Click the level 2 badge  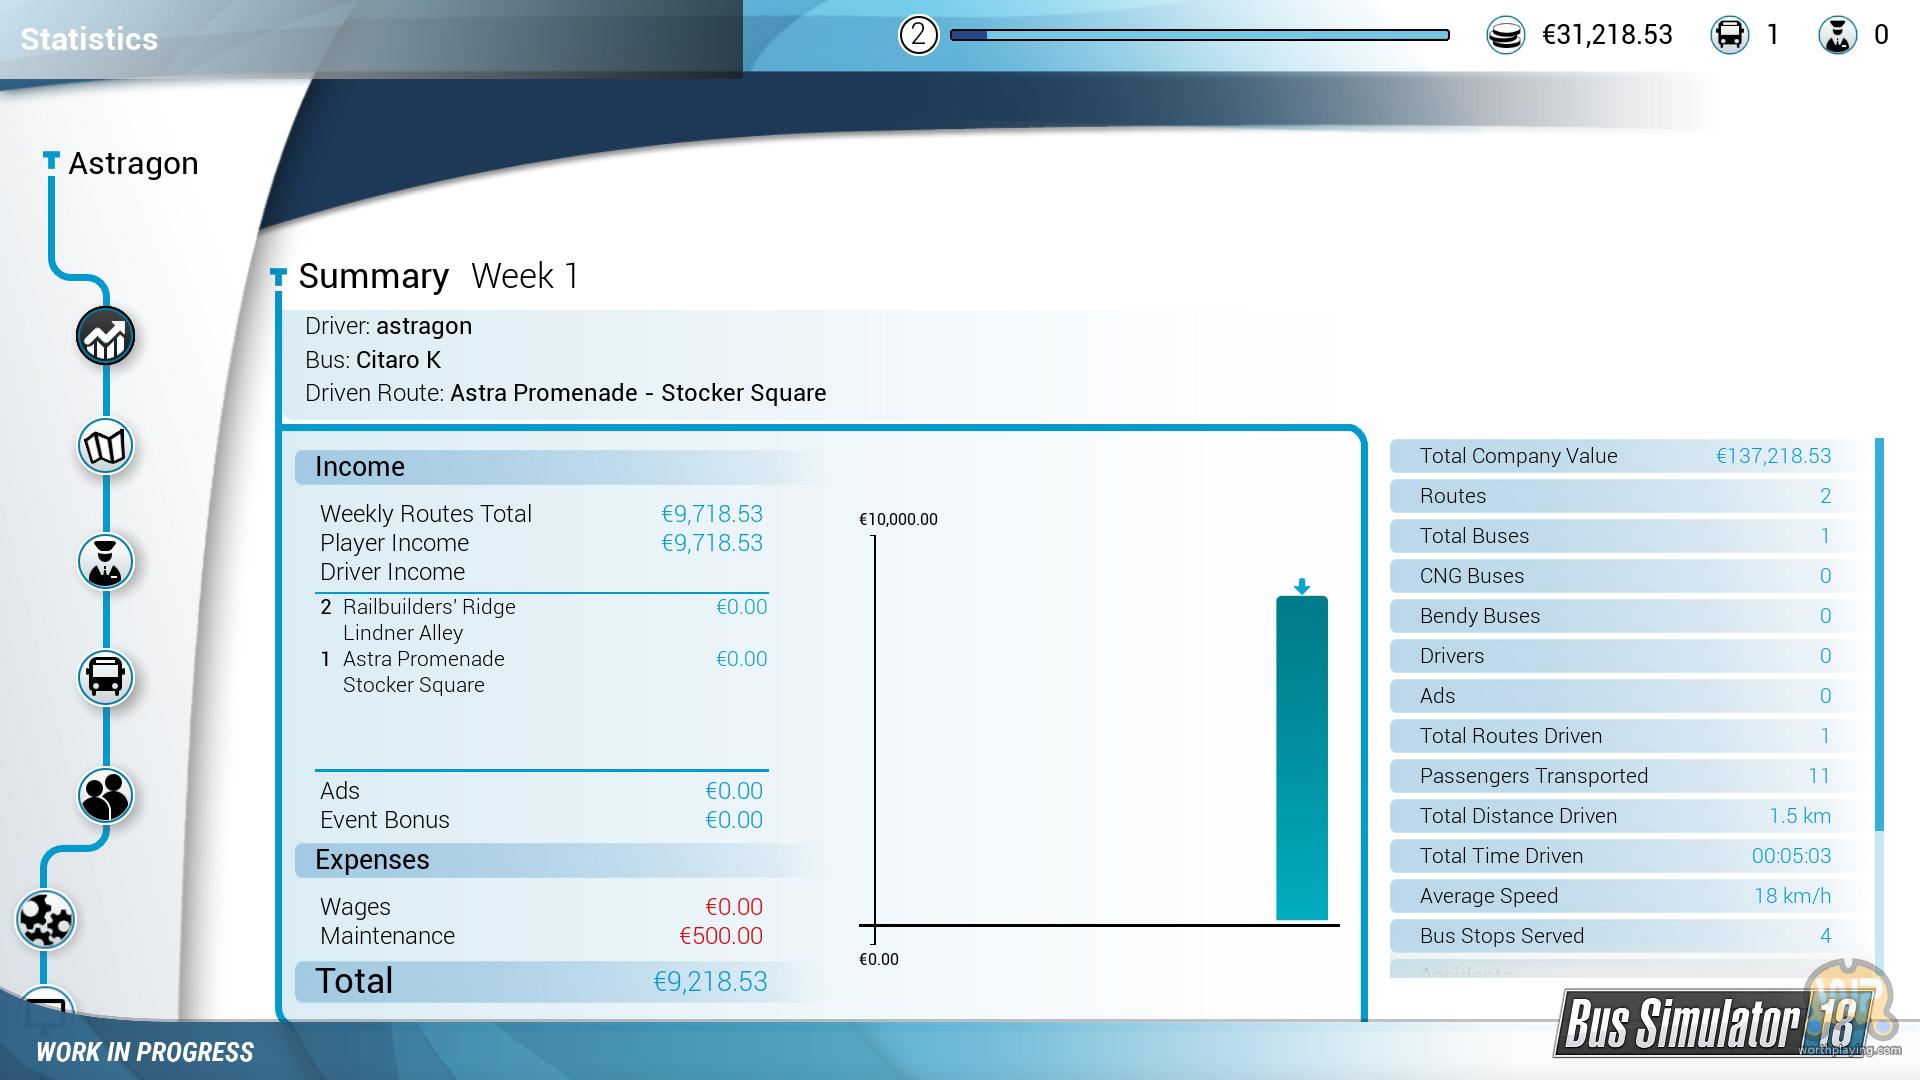(x=918, y=36)
